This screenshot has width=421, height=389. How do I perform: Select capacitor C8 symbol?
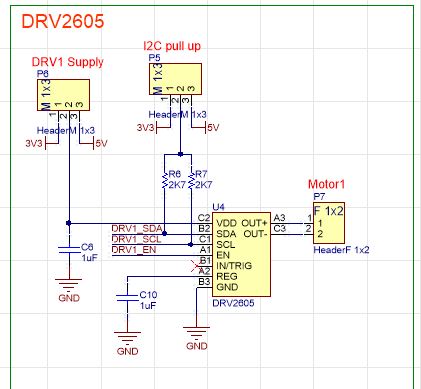pyautogui.click(x=69, y=250)
